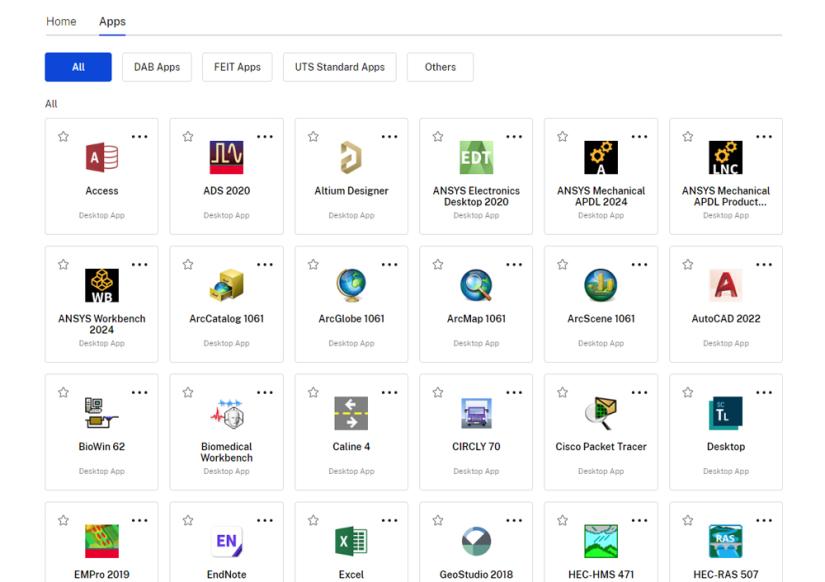
Task: Click the All category button
Action: pos(78,67)
